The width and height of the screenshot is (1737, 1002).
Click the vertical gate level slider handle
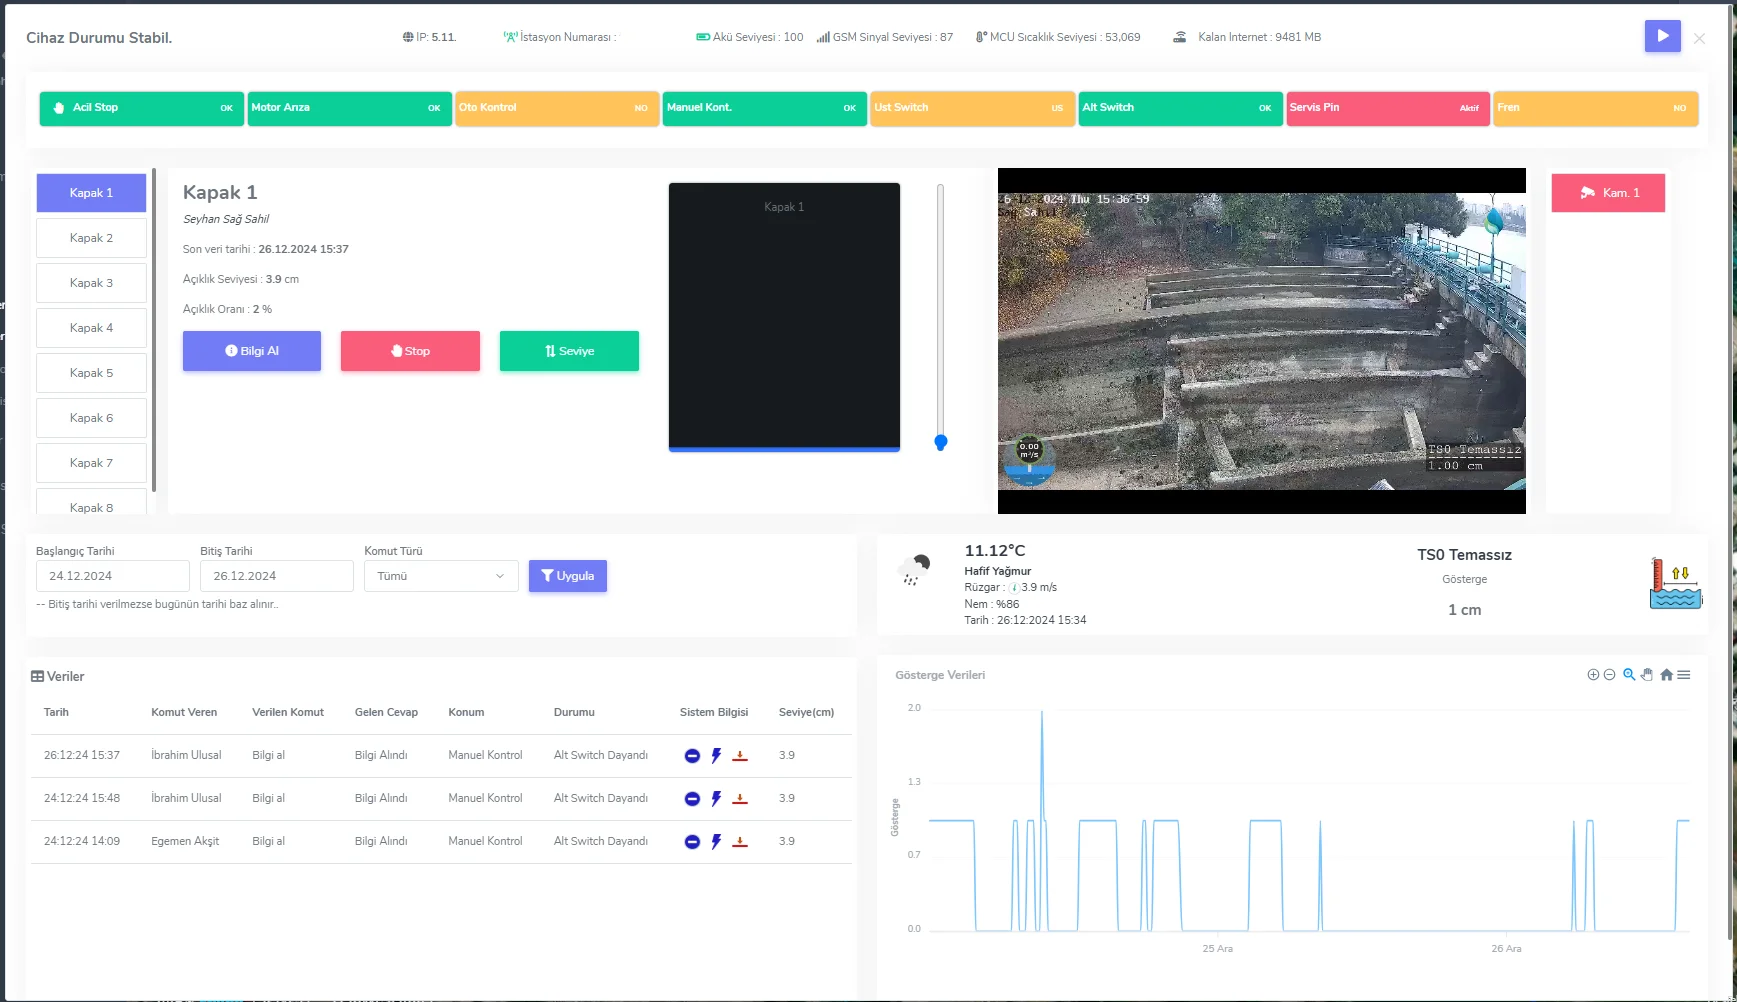tap(940, 442)
